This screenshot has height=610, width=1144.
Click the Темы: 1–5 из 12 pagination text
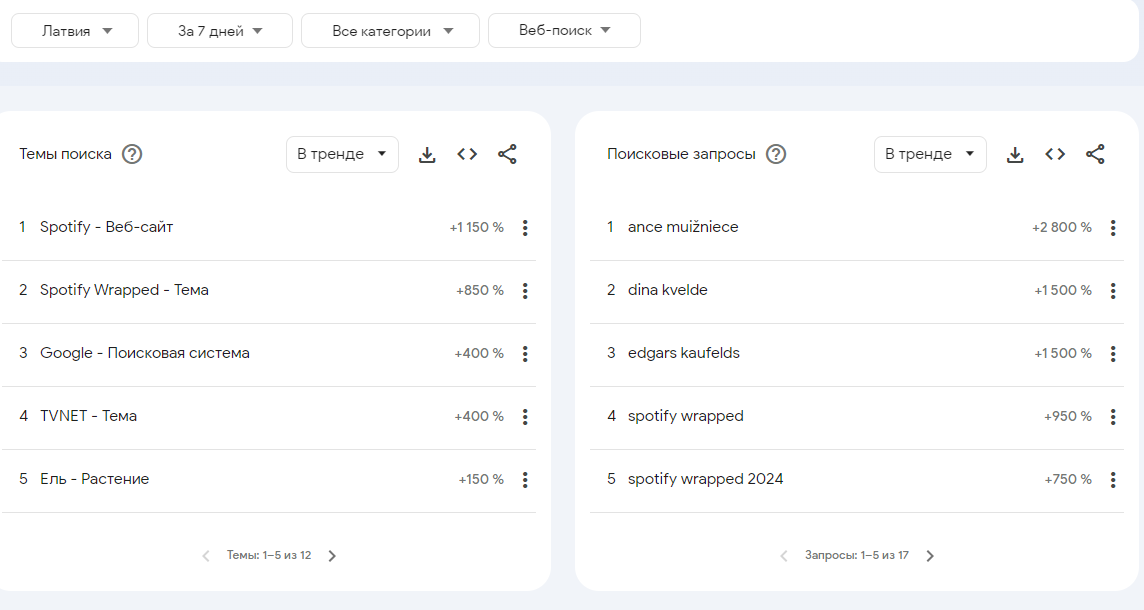pyautogui.click(x=268, y=555)
